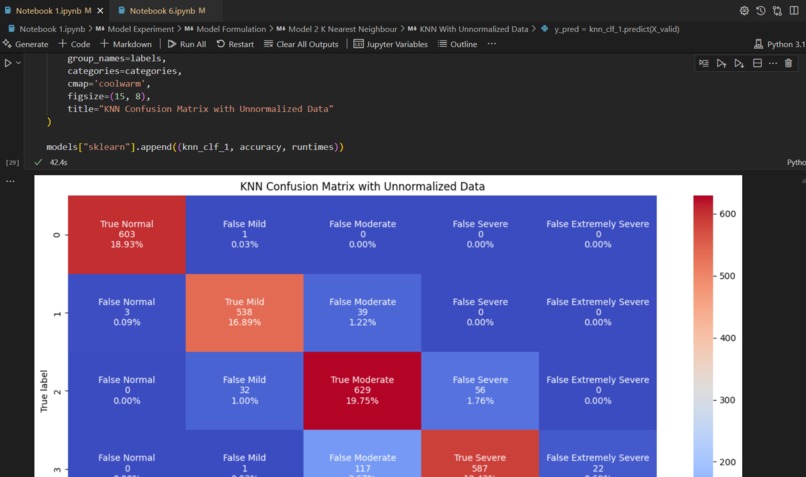806x477 pixels.
Task: Click the colorbar near 600 tick
Action: tap(703, 213)
